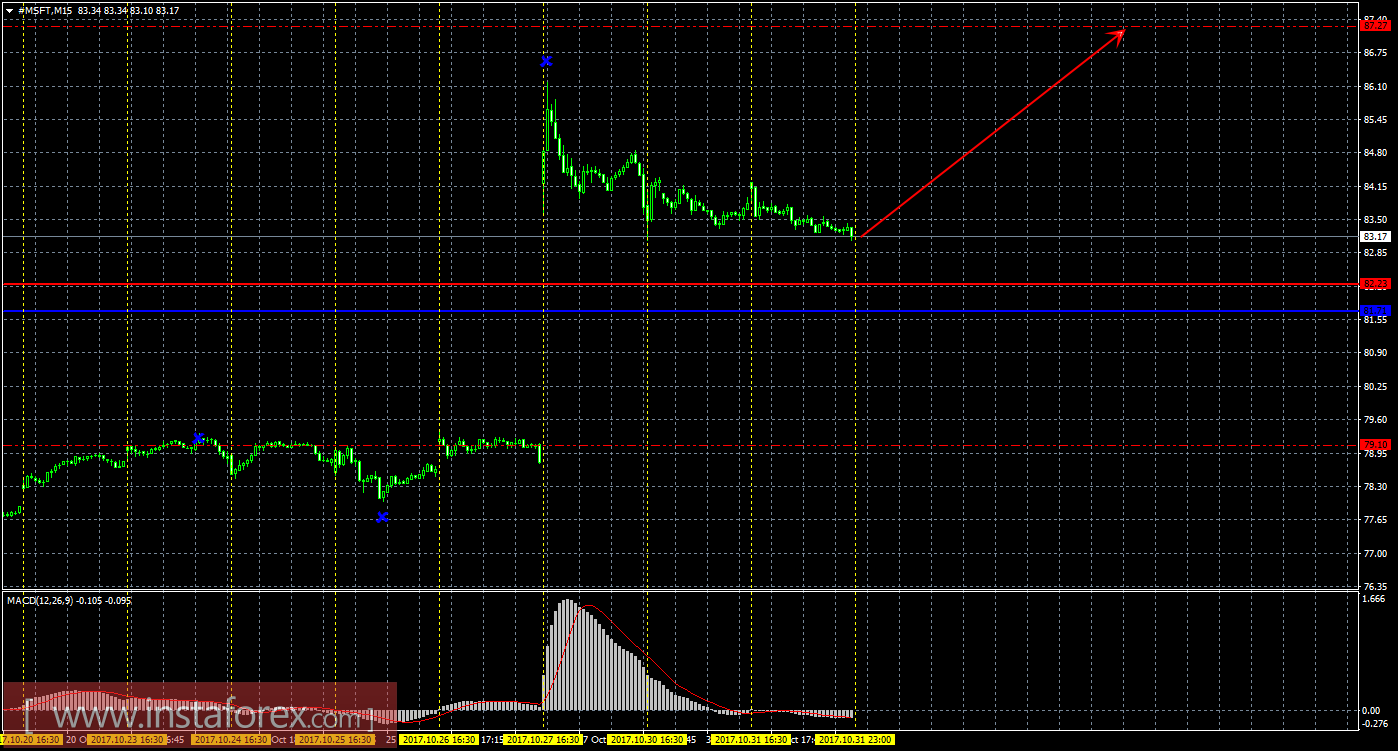Click the red 82.23 price label
This screenshot has height=751, width=1398.
coord(1375,284)
